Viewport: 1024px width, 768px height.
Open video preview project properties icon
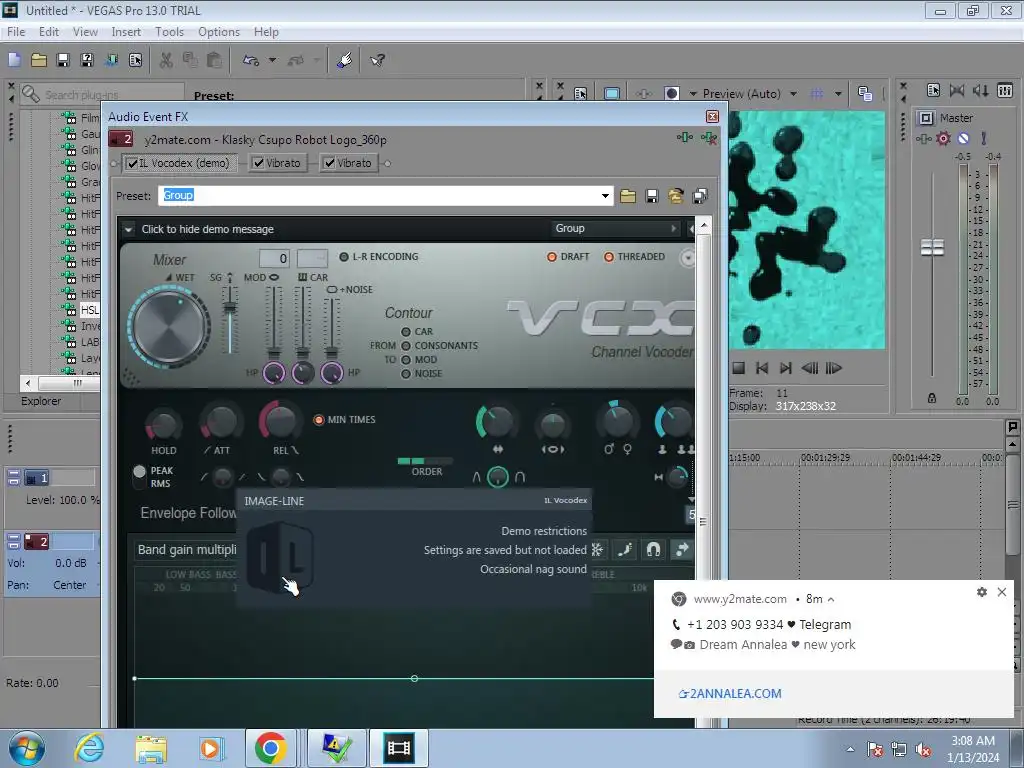tap(580, 93)
